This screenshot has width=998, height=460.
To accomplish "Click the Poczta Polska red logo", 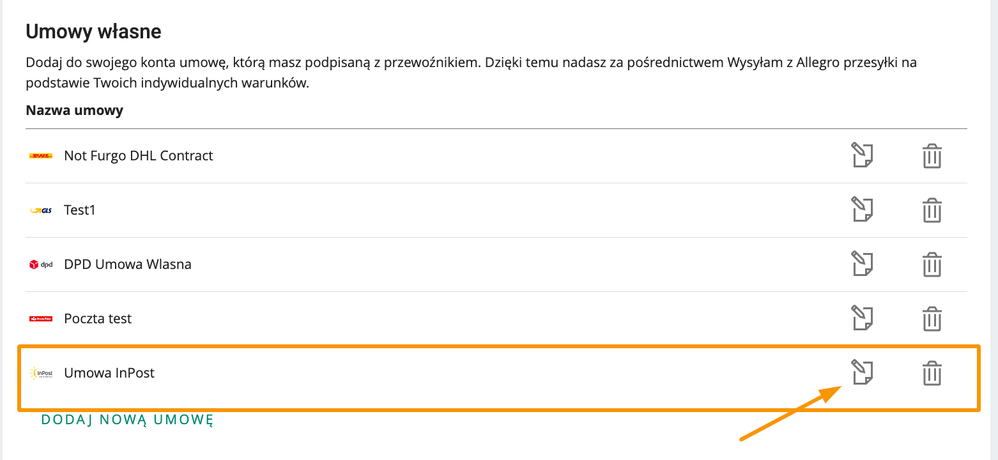I will pyautogui.click(x=41, y=319).
